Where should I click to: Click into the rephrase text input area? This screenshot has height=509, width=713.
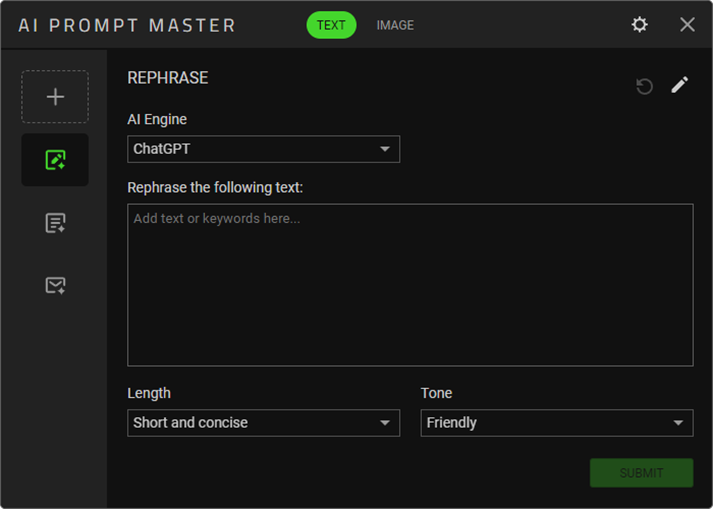point(410,285)
